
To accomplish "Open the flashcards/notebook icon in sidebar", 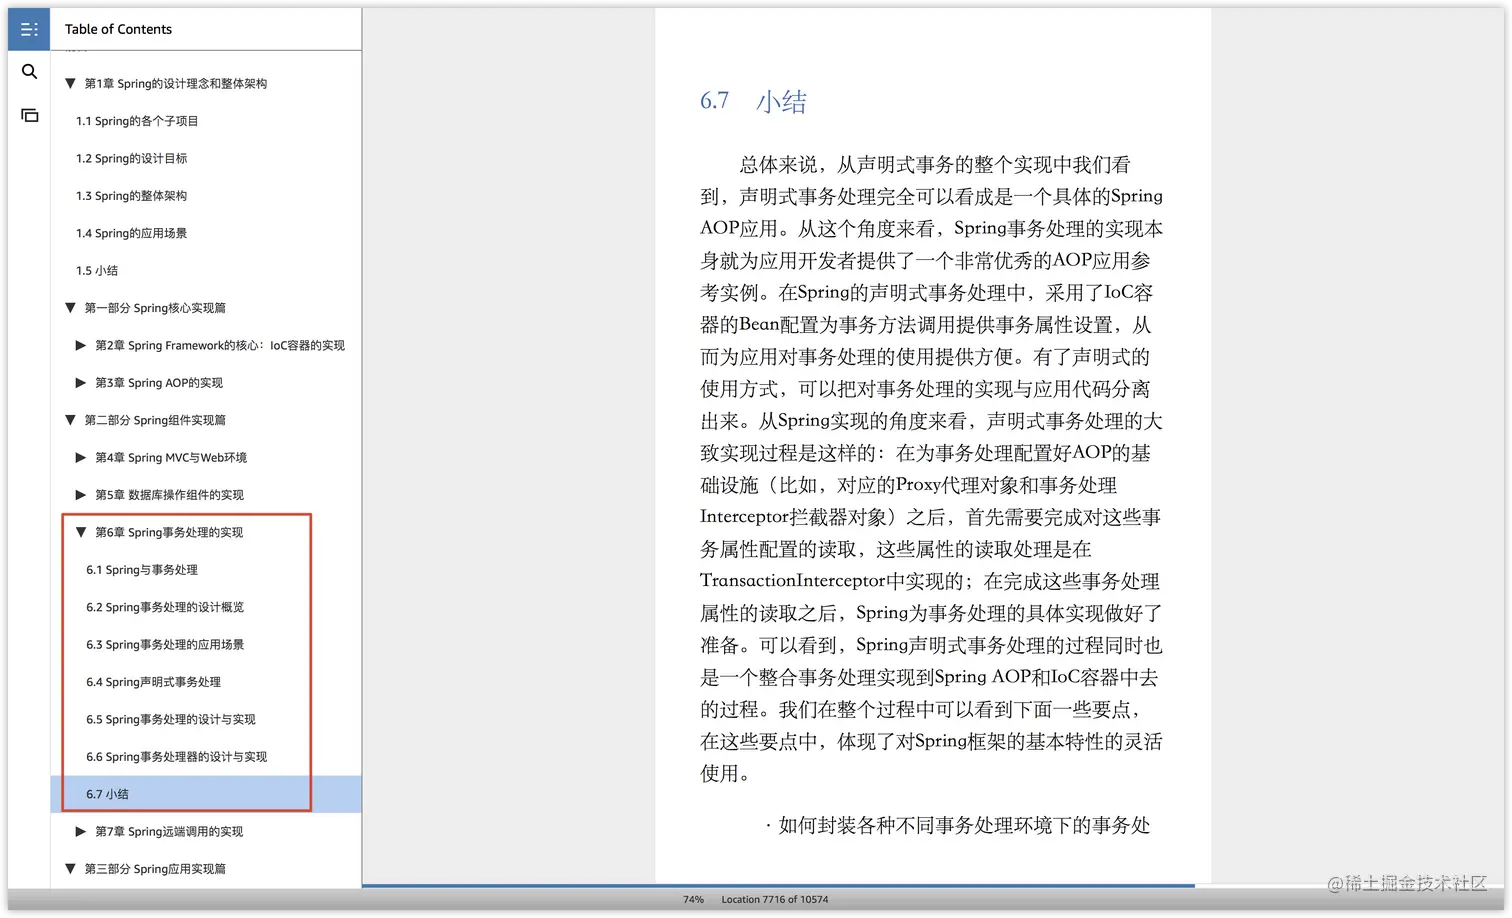I will pos(29,115).
